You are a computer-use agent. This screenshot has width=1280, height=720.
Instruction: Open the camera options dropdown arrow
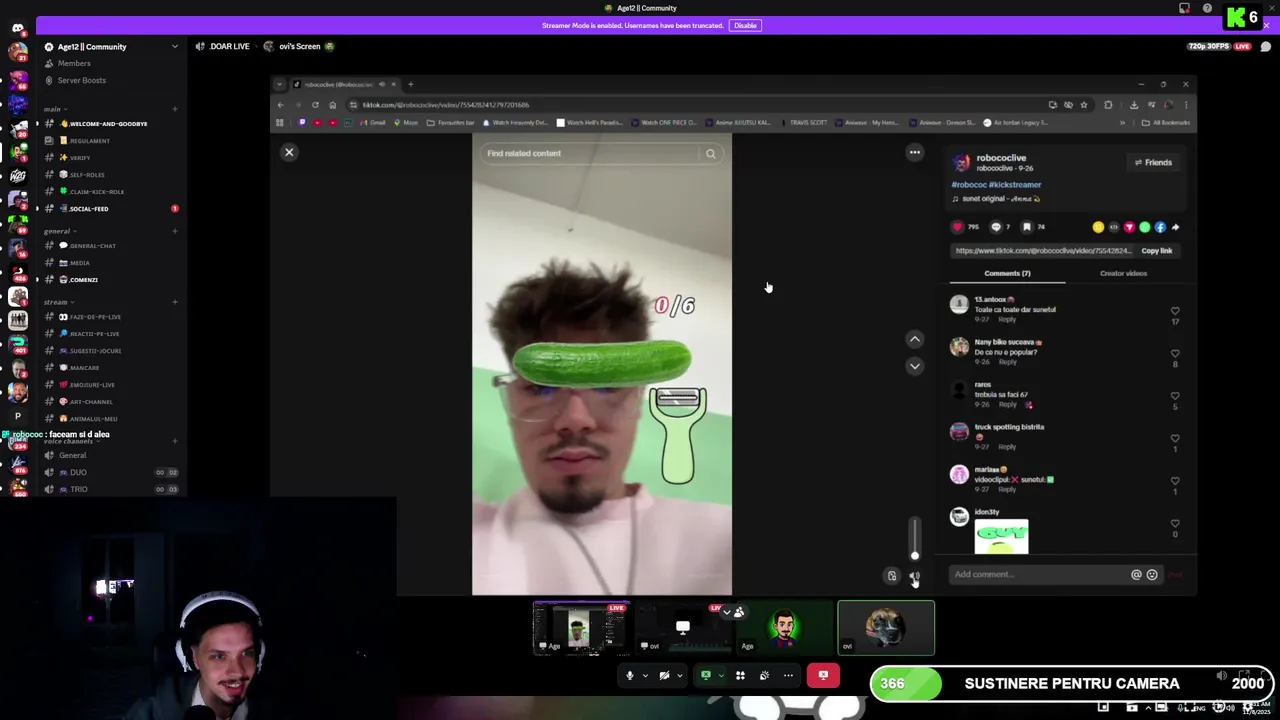(679, 675)
